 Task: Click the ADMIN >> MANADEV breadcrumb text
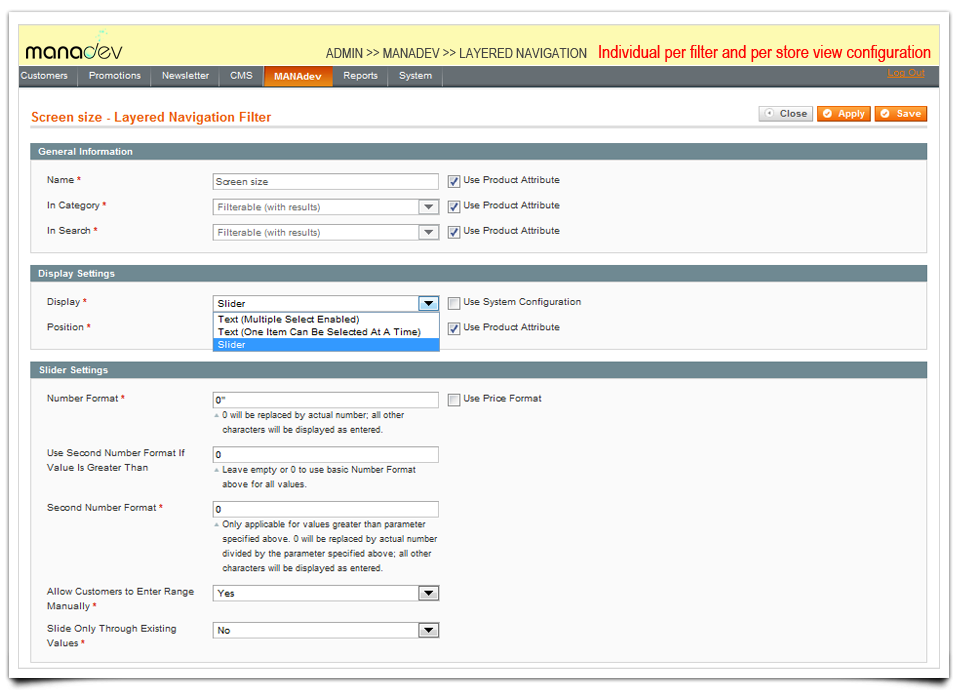[x=456, y=53]
